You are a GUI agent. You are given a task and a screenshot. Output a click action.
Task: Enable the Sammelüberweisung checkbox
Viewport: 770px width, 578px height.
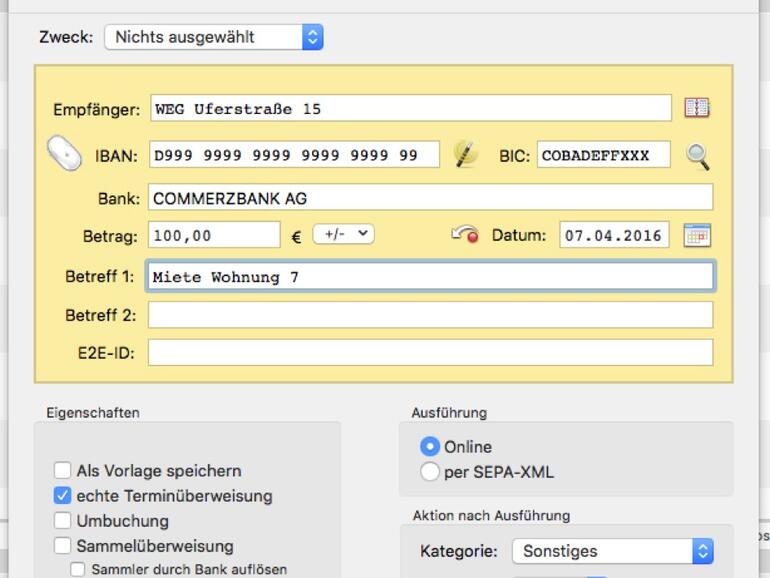pos(62,546)
